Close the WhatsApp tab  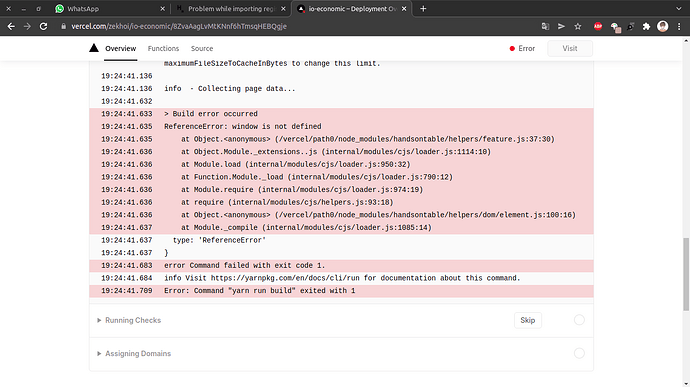click(162, 9)
